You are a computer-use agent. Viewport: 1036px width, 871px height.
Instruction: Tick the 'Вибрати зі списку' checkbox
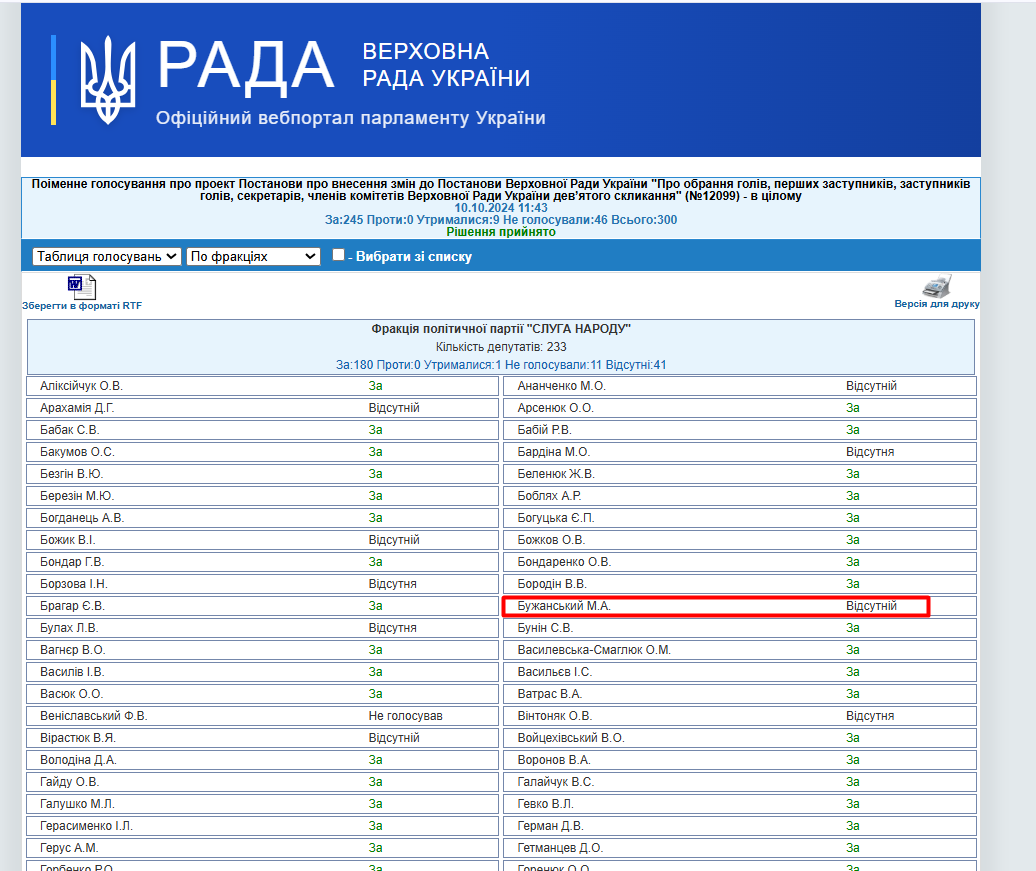(338, 255)
